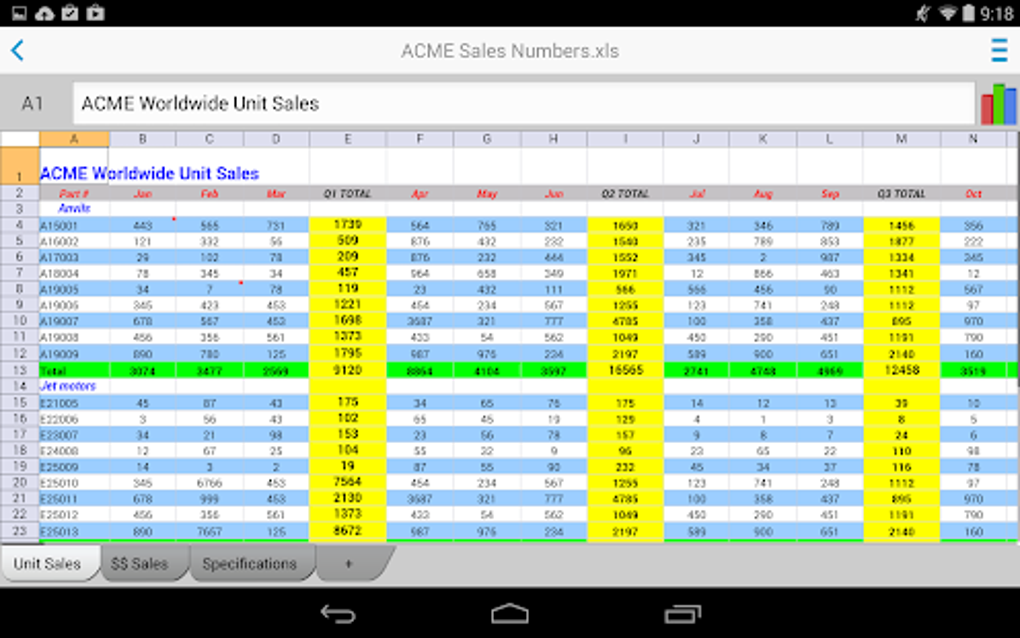Select the green Total label cell

coord(74,371)
